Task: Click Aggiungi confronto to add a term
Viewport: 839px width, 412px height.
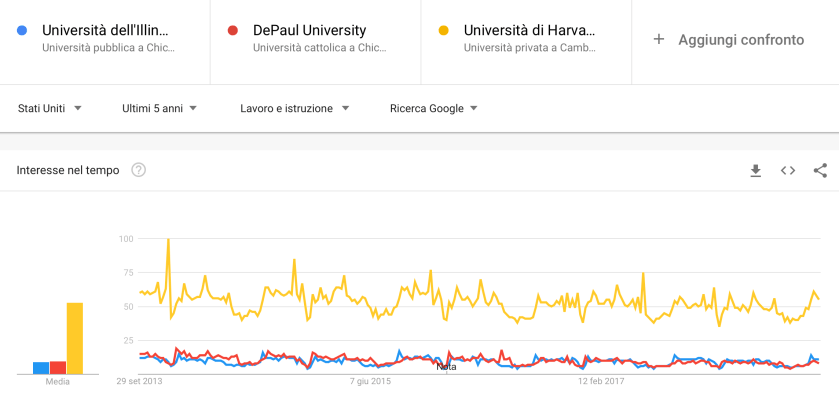Action: tap(741, 40)
